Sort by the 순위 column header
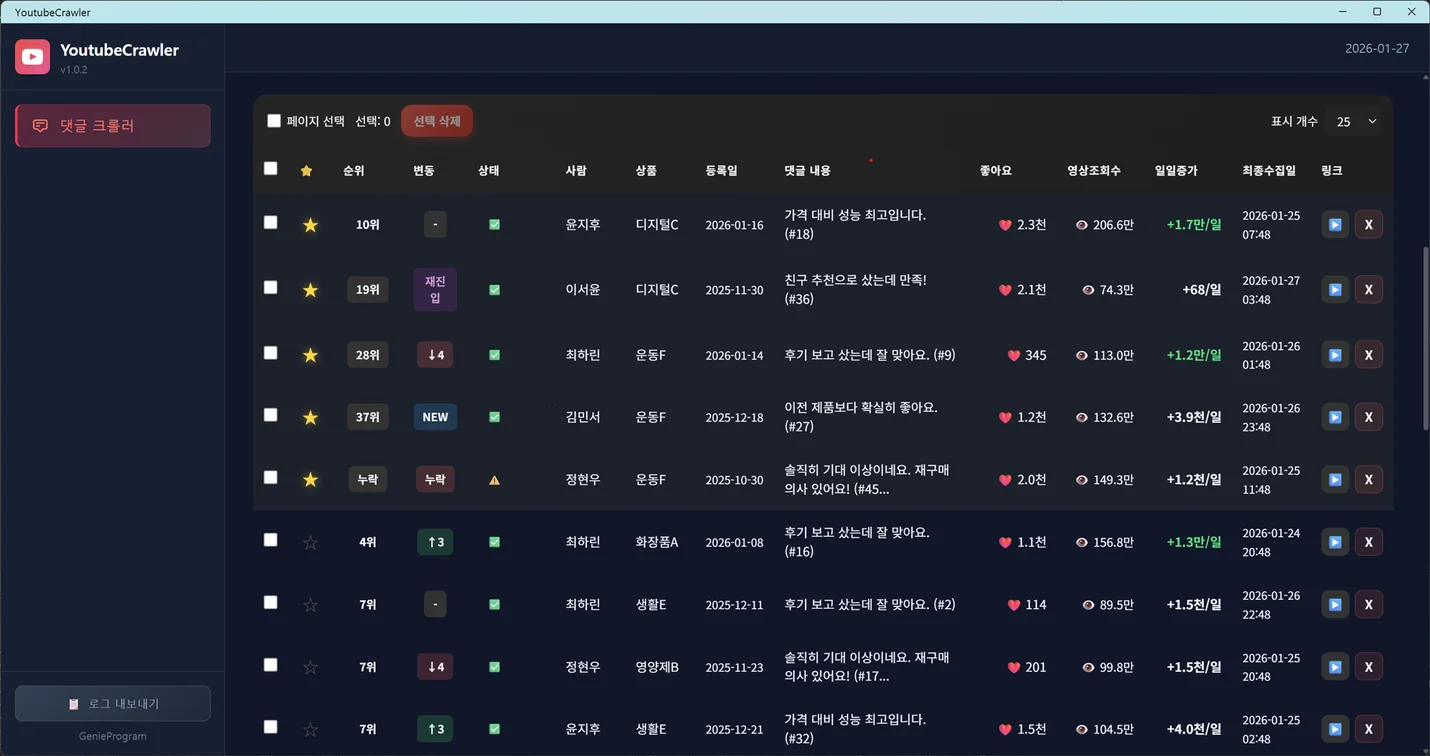 coord(354,171)
